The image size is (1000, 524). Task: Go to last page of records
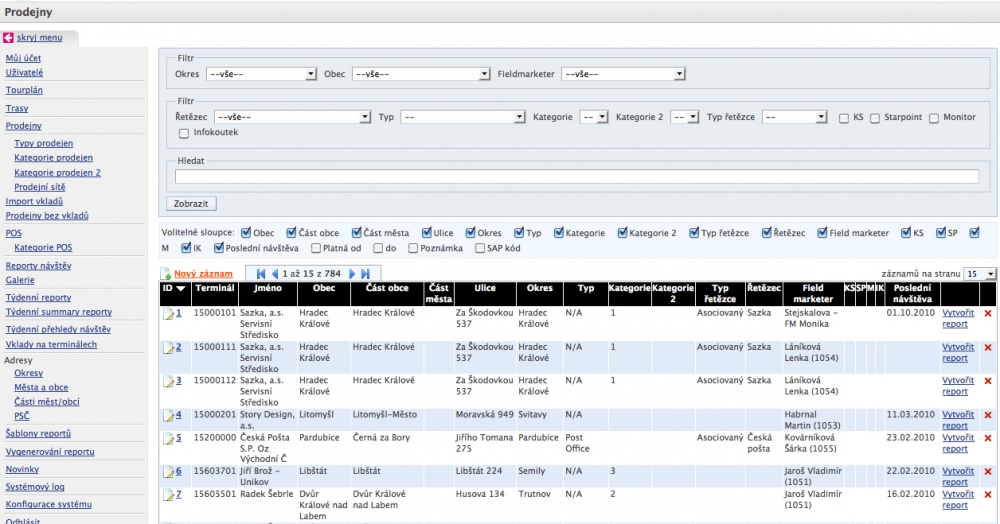365,274
